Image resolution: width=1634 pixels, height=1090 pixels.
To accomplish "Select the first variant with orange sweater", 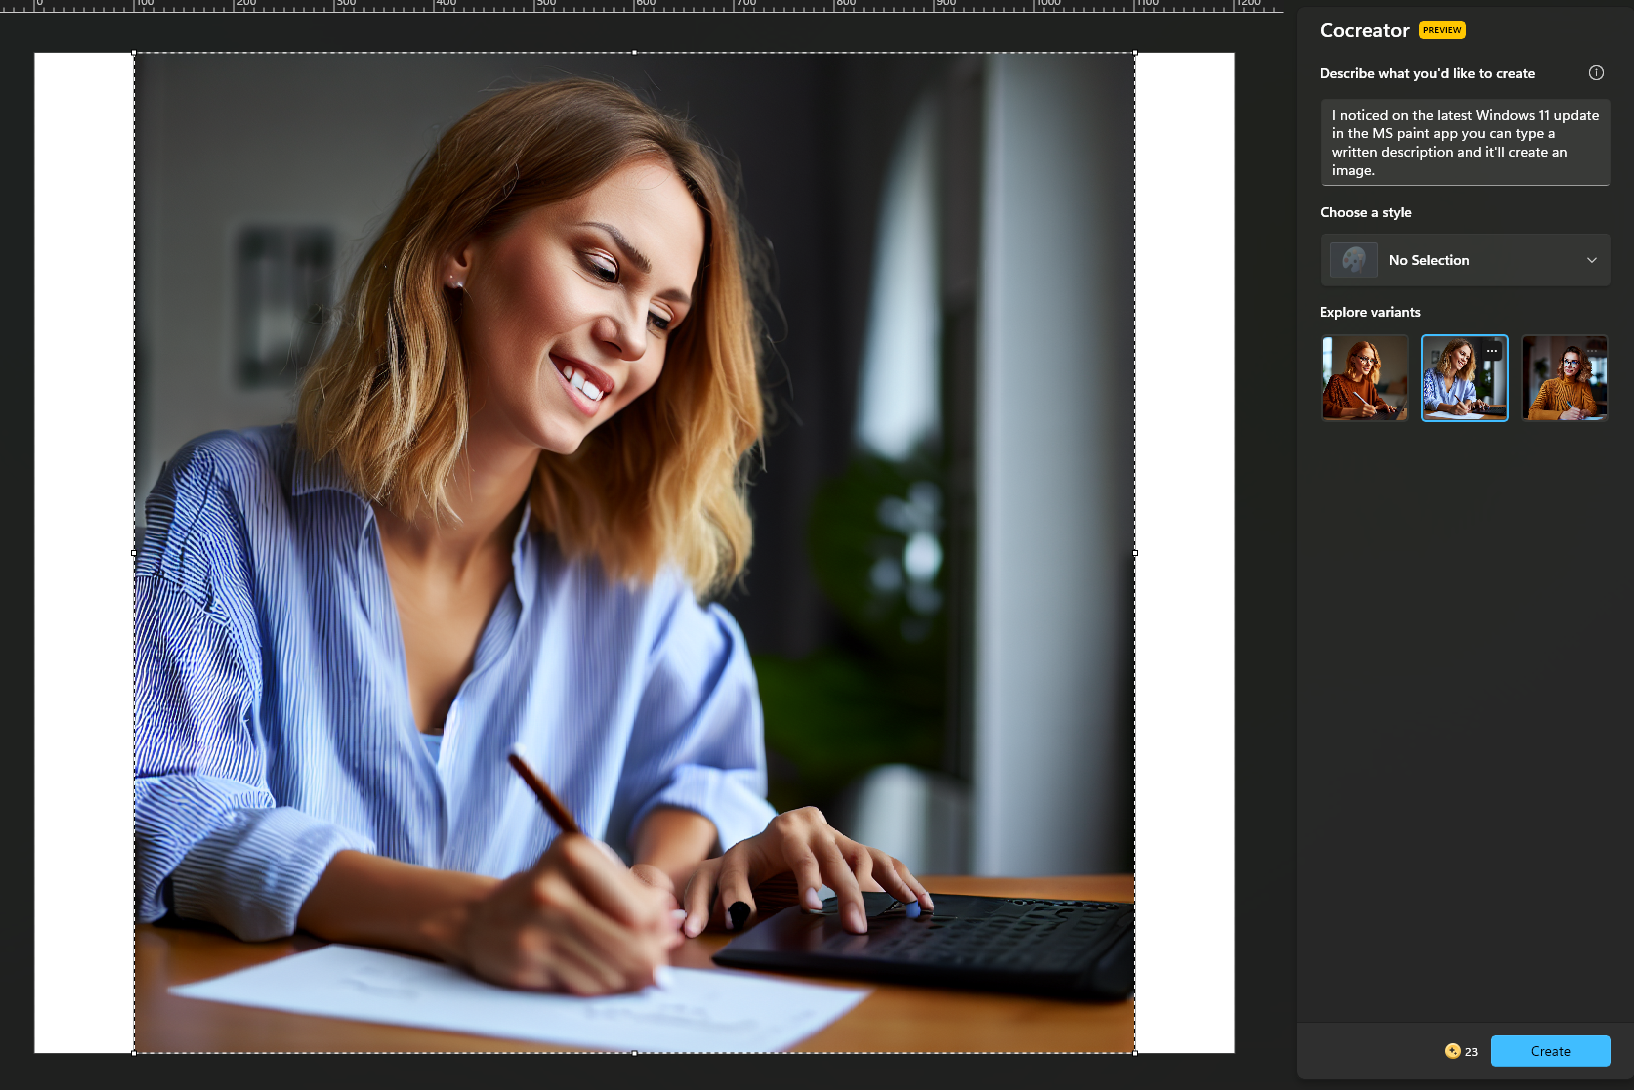I will (x=1364, y=378).
